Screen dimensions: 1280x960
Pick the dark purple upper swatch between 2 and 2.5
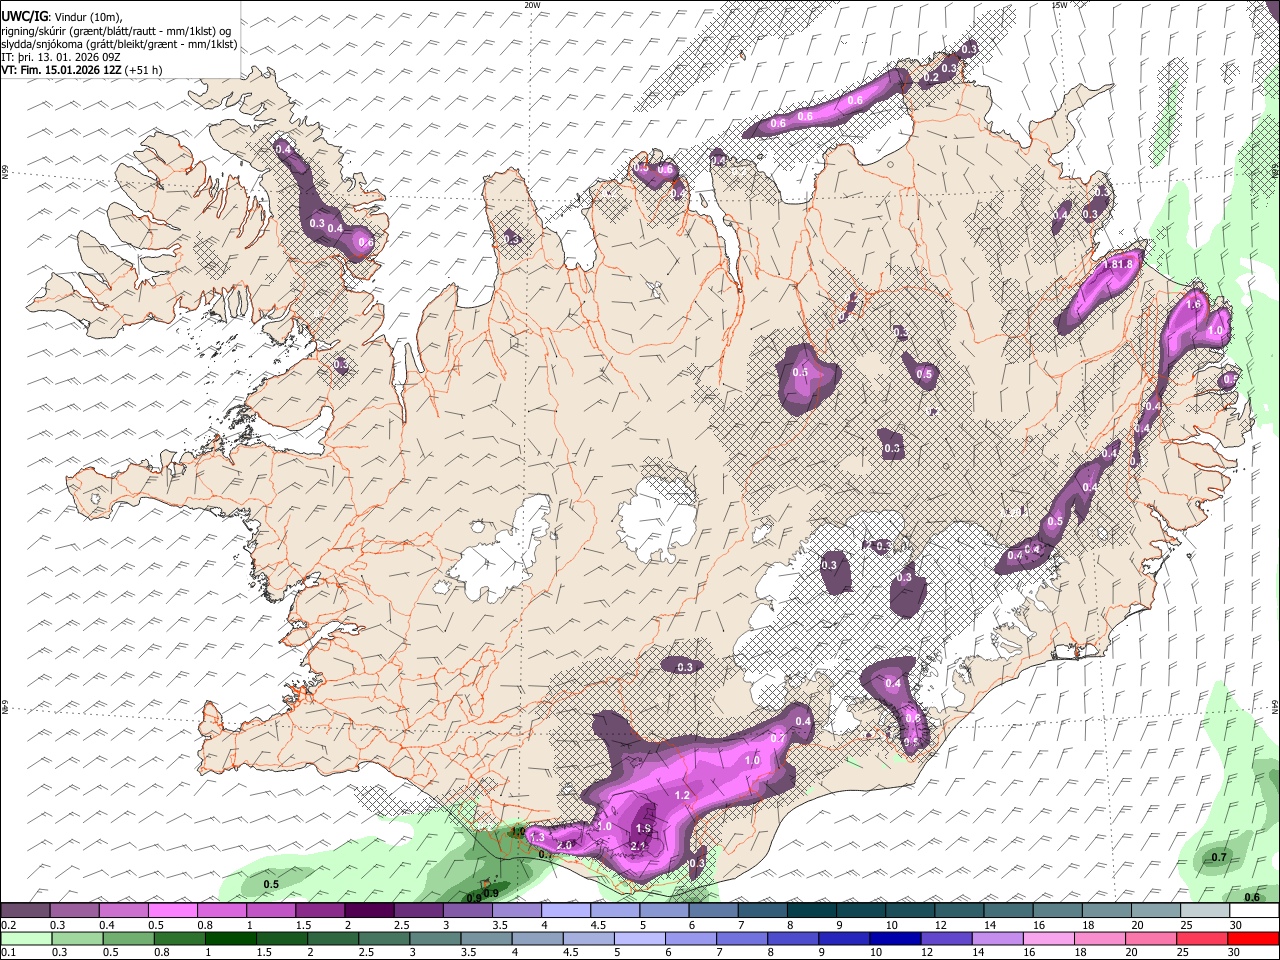[369, 910]
